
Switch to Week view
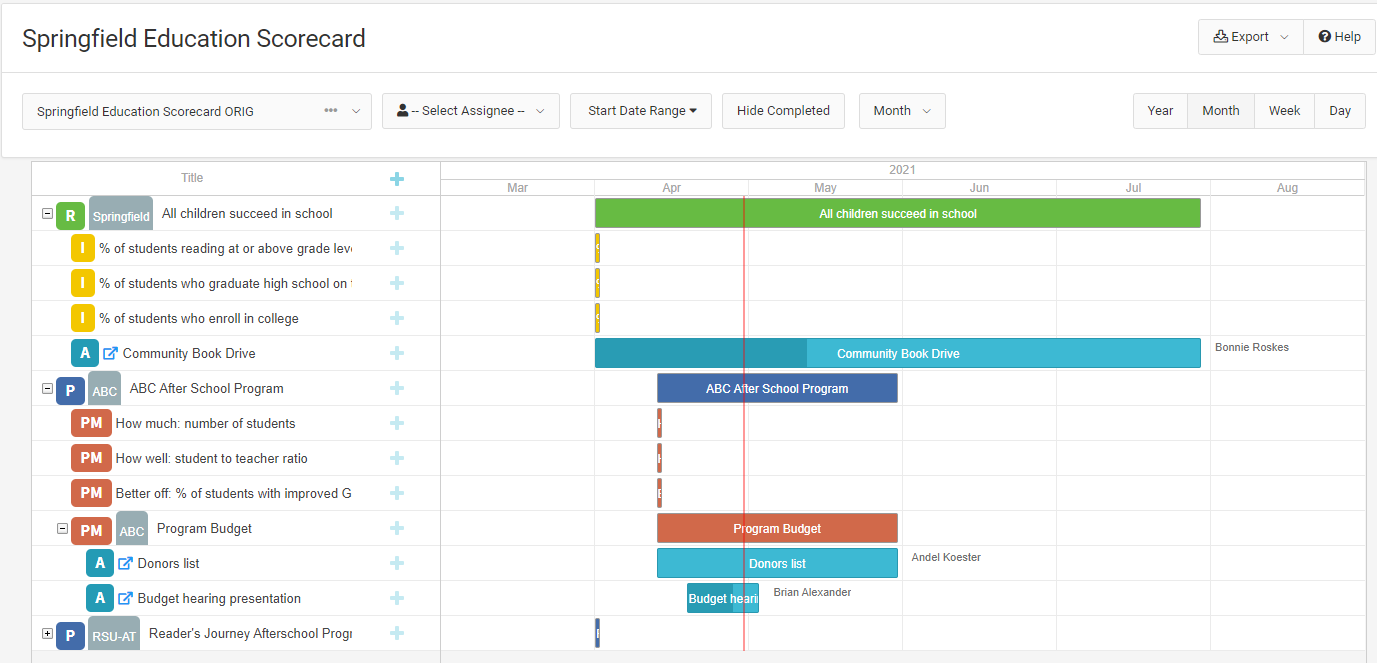(1284, 111)
